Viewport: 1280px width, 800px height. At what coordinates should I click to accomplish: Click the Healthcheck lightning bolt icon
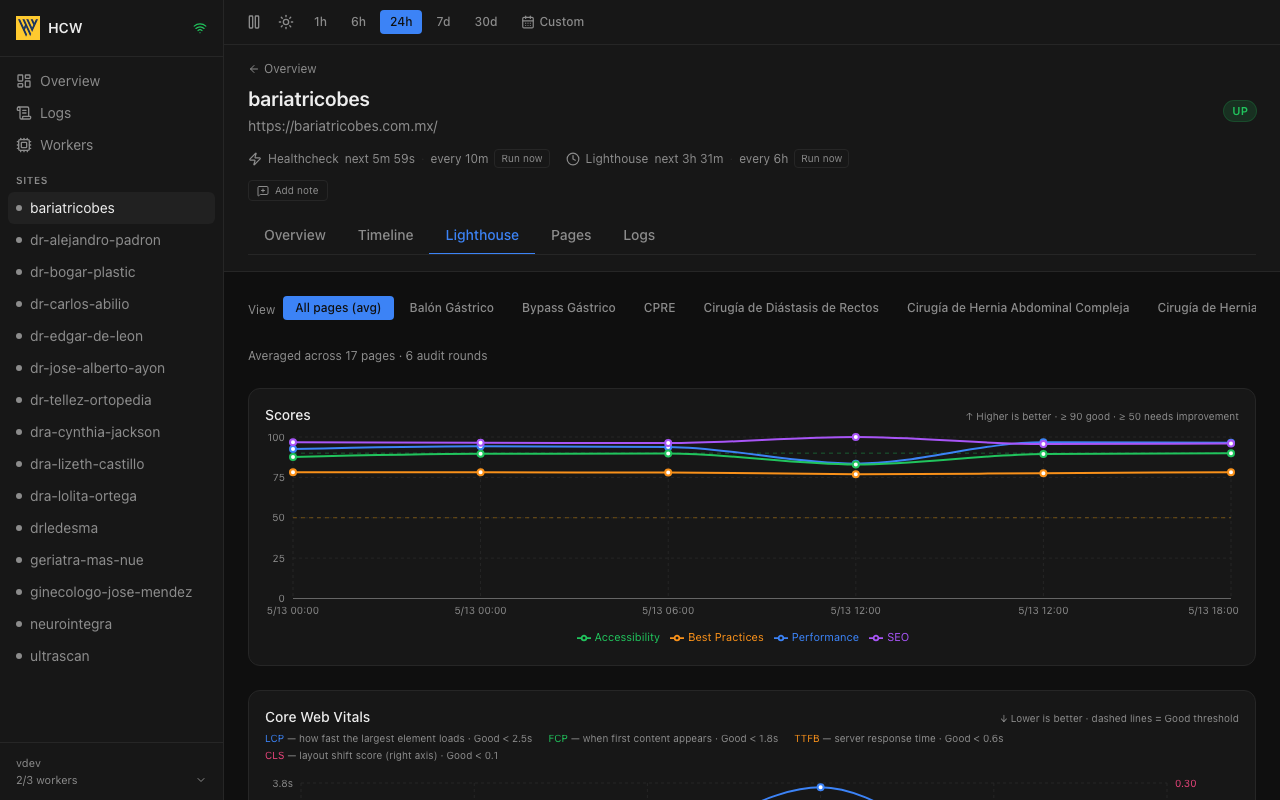point(255,159)
